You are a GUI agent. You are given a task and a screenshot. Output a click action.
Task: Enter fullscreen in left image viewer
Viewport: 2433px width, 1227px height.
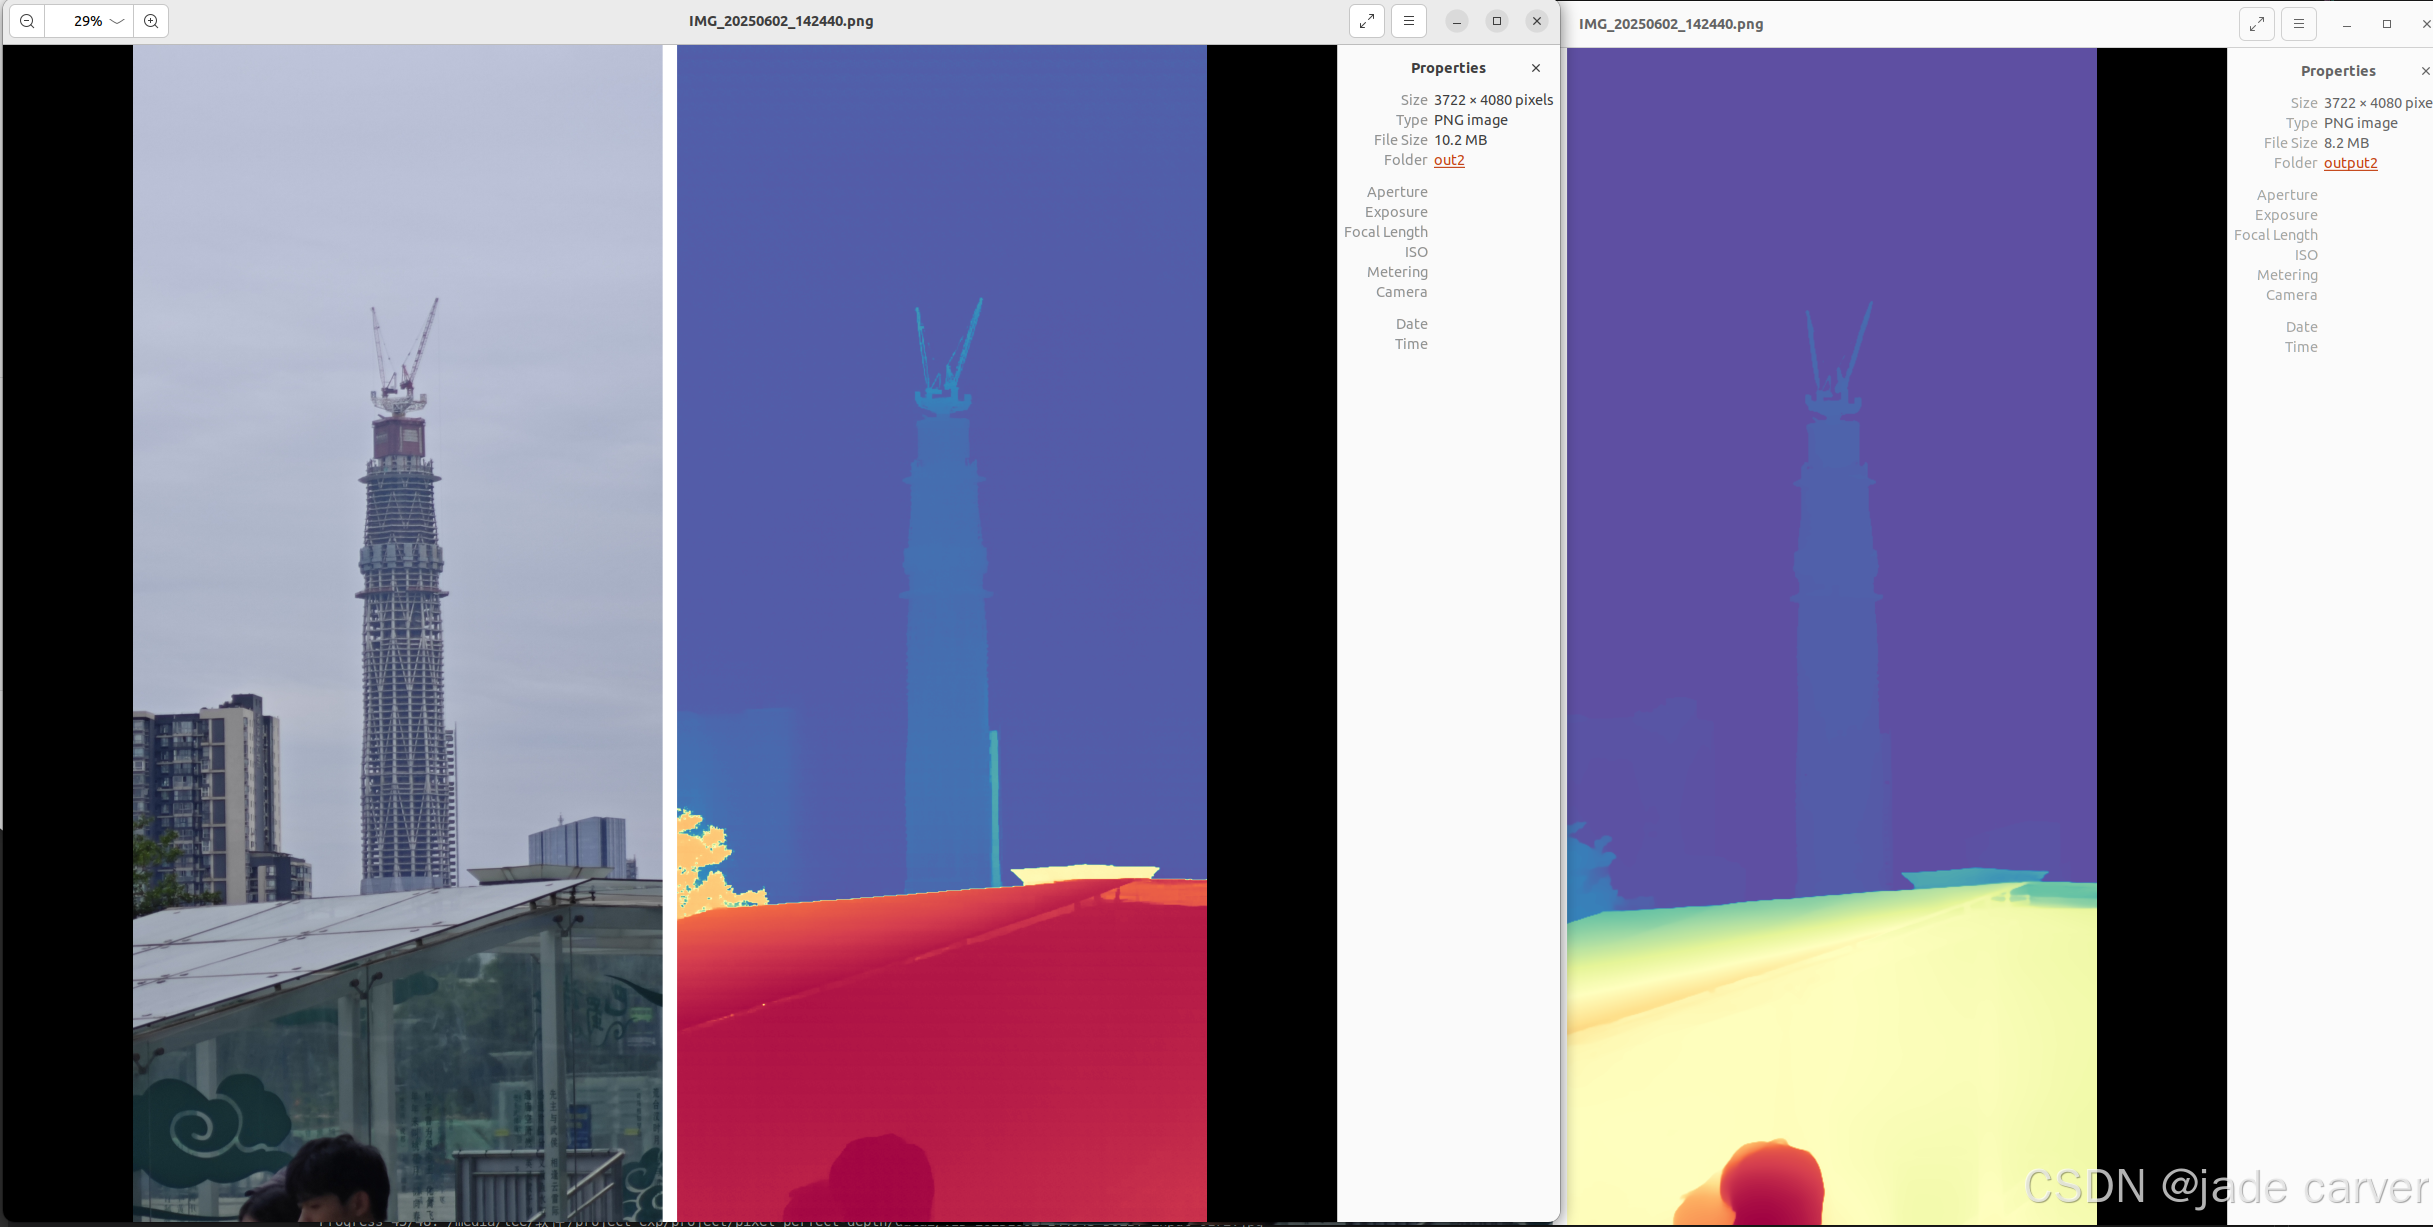click(x=1367, y=21)
